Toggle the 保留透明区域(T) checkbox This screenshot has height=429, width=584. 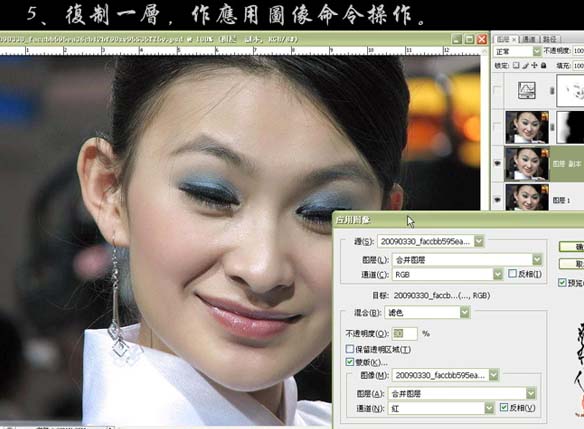tap(349, 349)
